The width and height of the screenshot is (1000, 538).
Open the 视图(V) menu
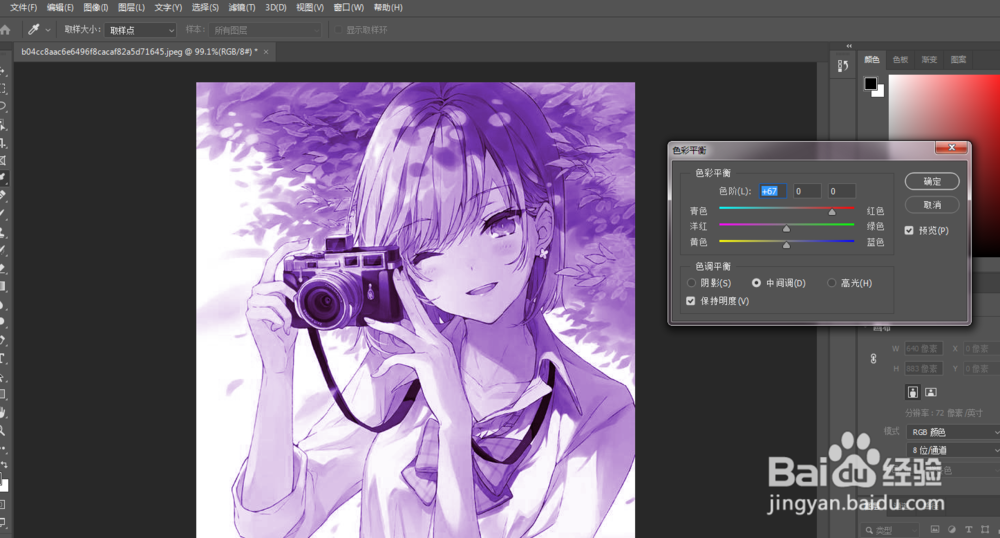point(310,8)
